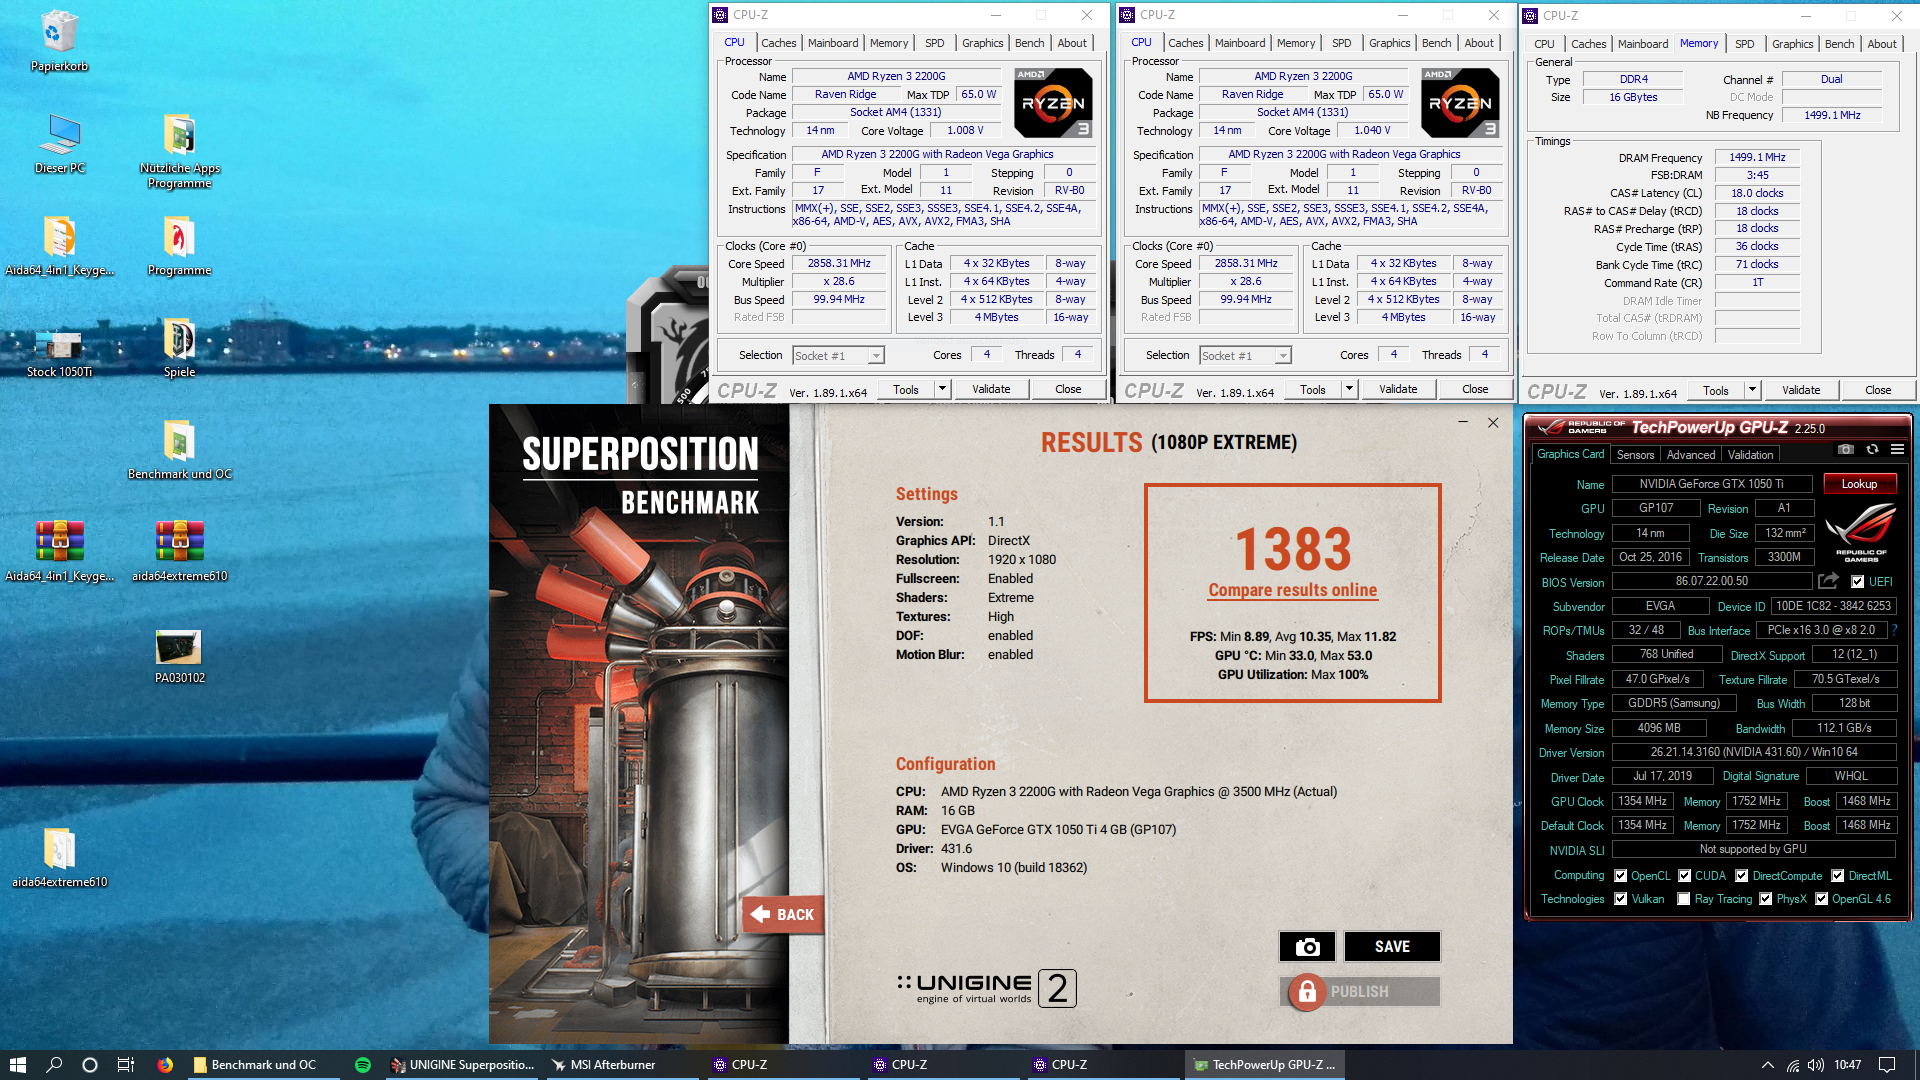Open Spotify from taskbar
1920x1080 pixels.
coord(363,1065)
